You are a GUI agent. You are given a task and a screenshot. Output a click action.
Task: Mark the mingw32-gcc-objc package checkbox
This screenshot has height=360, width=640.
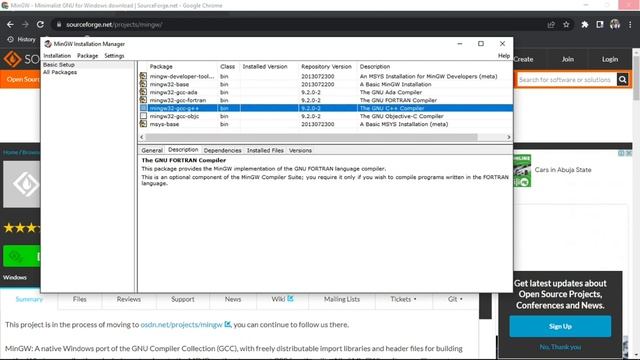click(143, 116)
